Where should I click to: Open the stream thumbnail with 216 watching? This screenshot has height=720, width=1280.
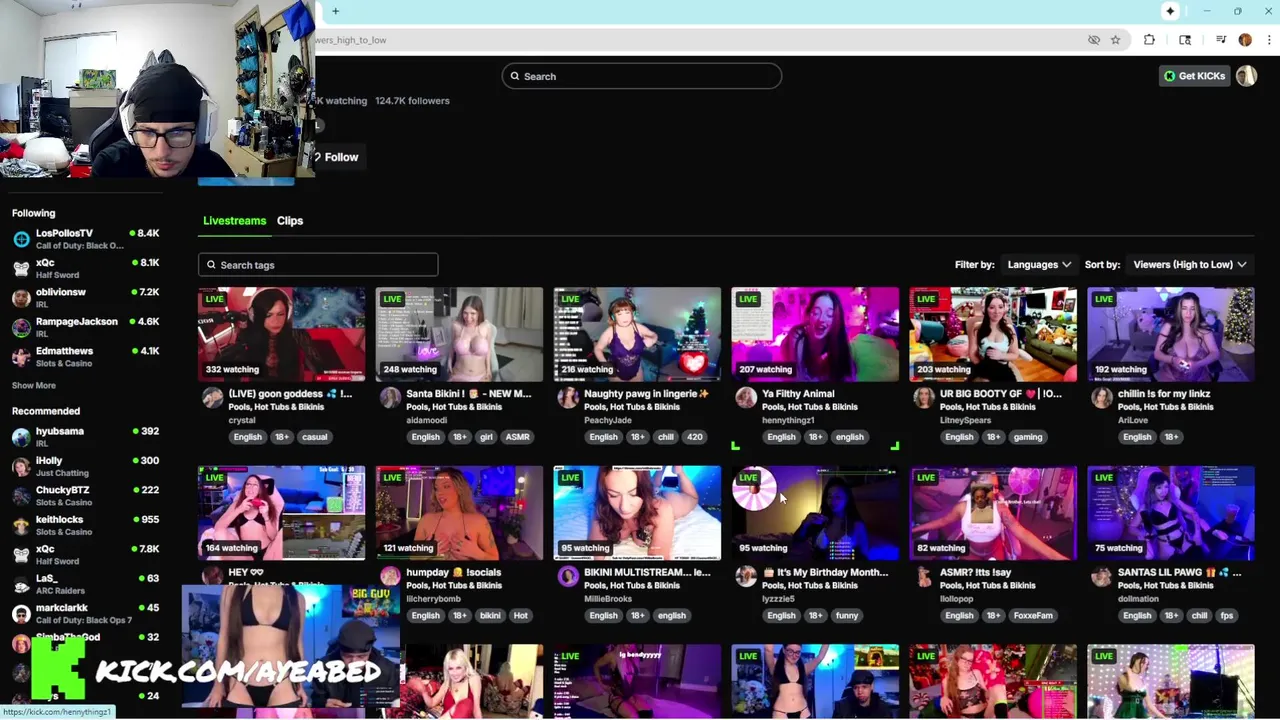click(638, 334)
